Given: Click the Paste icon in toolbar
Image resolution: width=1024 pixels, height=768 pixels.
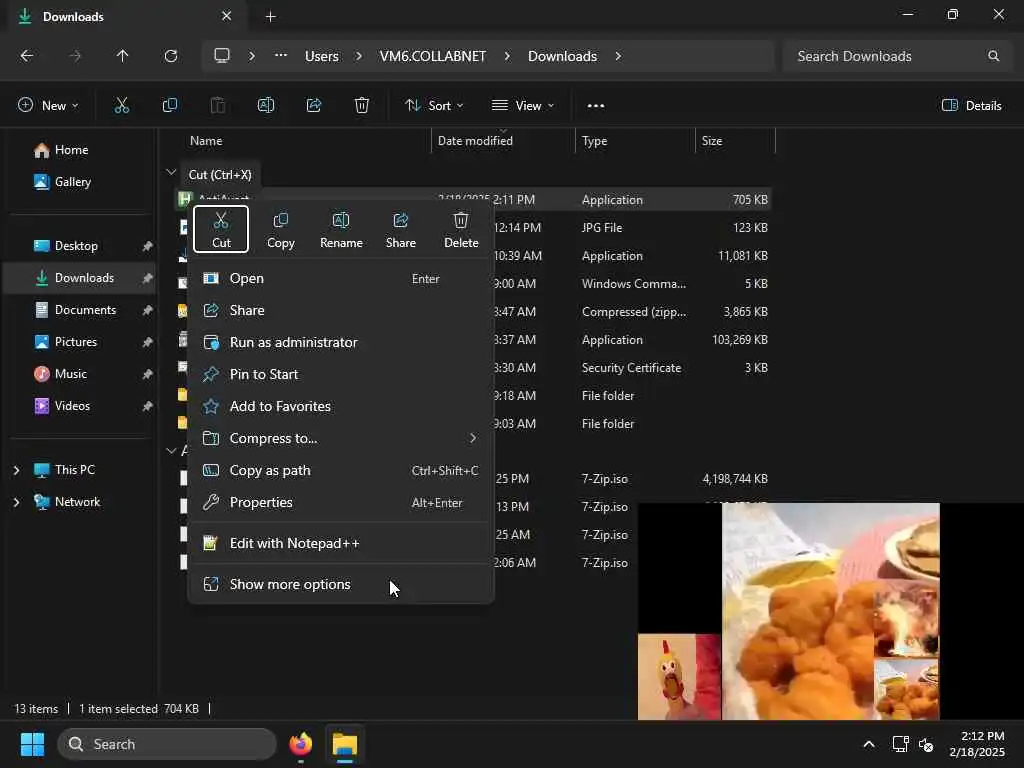Looking at the screenshot, I should 217,105.
